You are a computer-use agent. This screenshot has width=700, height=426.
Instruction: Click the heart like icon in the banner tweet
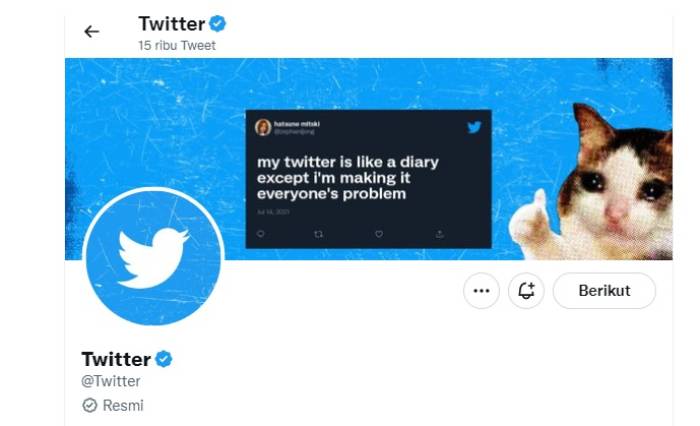tap(379, 233)
